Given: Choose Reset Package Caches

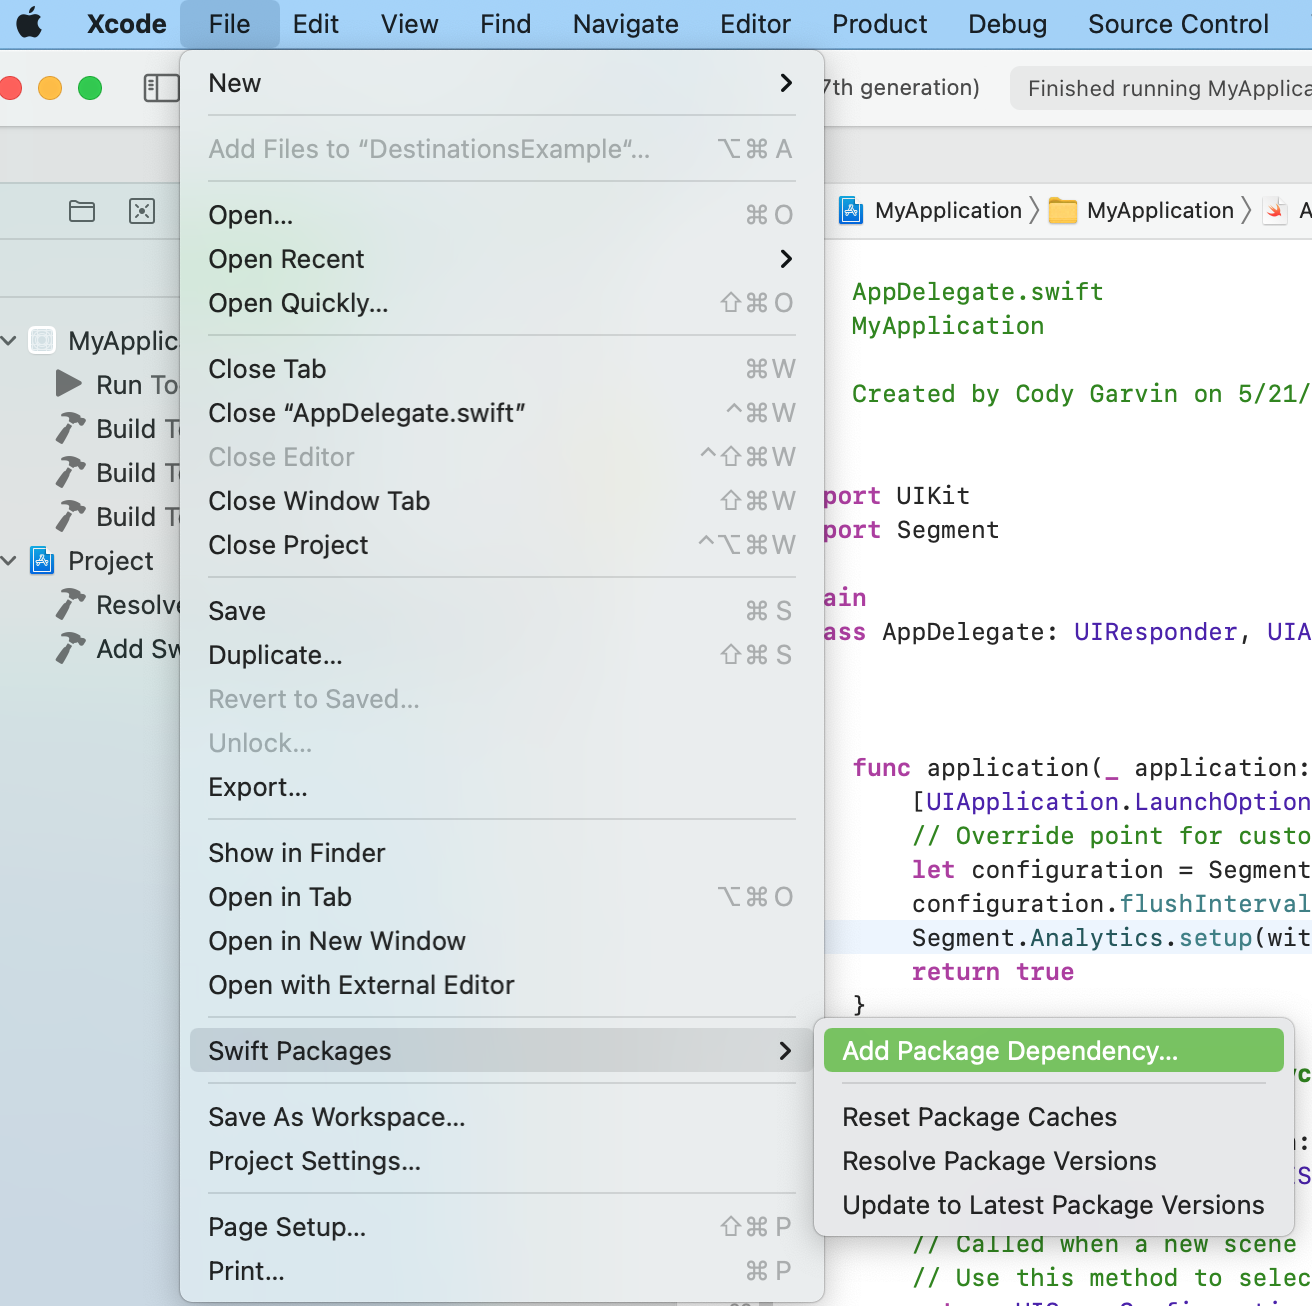Looking at the screenshot, I should tap(1054, 1117).
